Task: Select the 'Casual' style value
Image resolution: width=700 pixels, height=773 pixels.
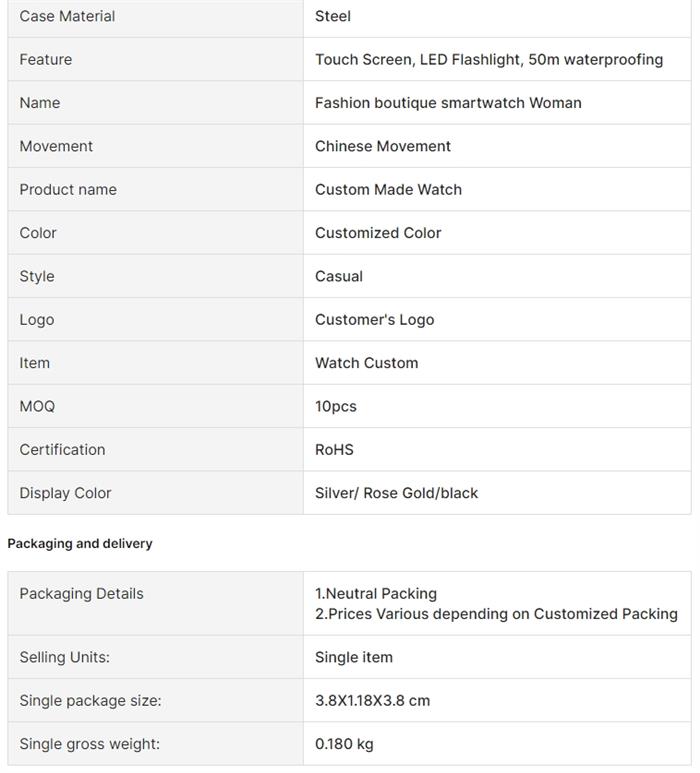Action: pyautogui.click(x=339, y=276)
